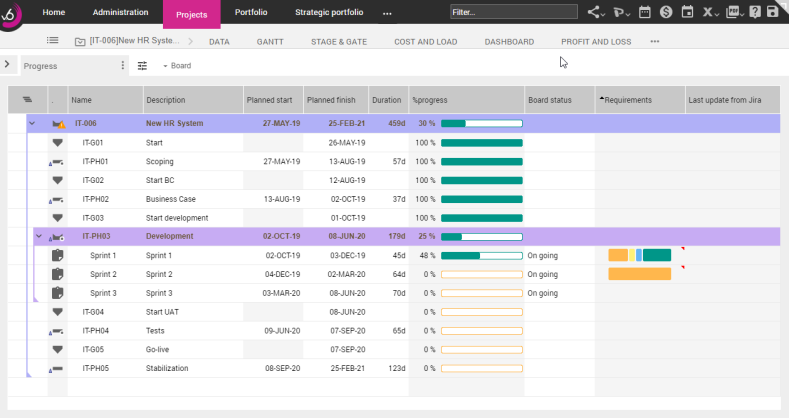Click the IT-006 progress bar at 30%
The image size is (789, 418).
[482, 123]
